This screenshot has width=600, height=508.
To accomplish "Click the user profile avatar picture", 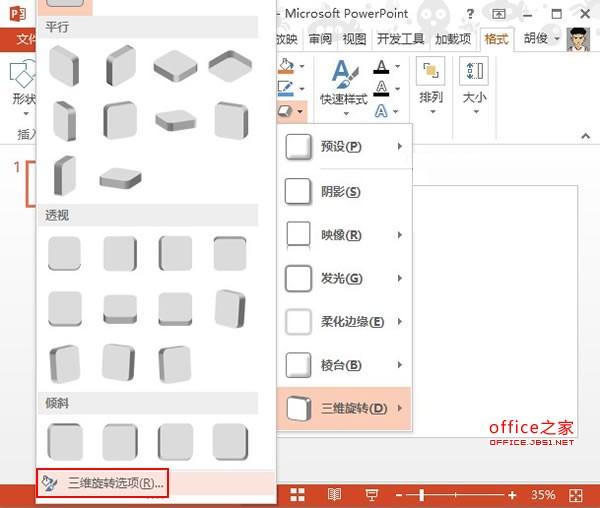I will click(x=578, y=39).
